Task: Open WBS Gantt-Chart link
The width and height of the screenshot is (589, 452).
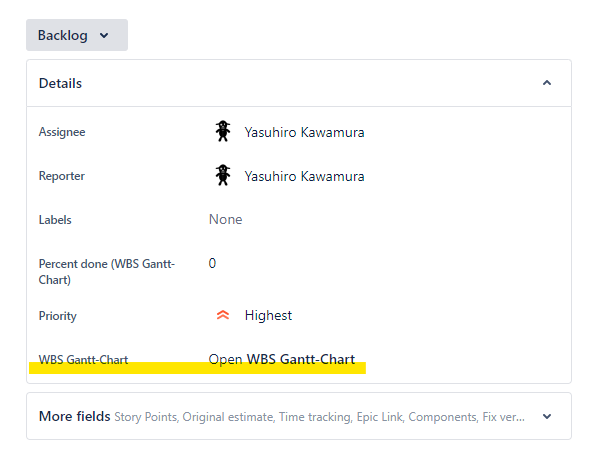Action: [x=281, y=359]
